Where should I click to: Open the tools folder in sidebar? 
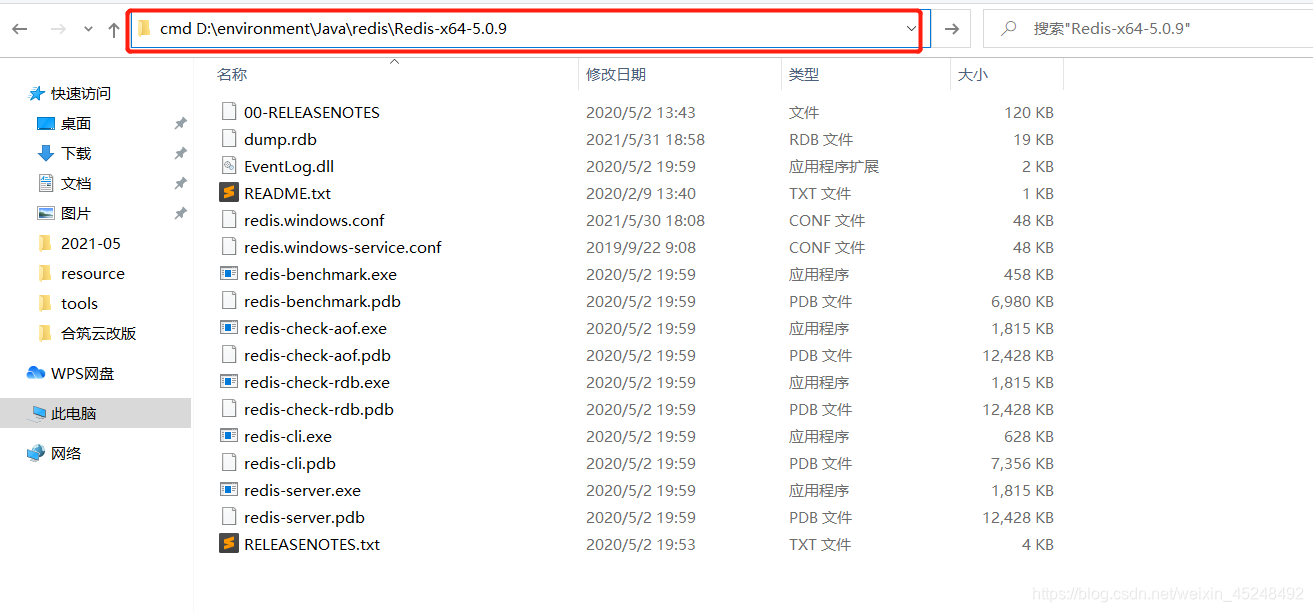click(x=80, y=303)
